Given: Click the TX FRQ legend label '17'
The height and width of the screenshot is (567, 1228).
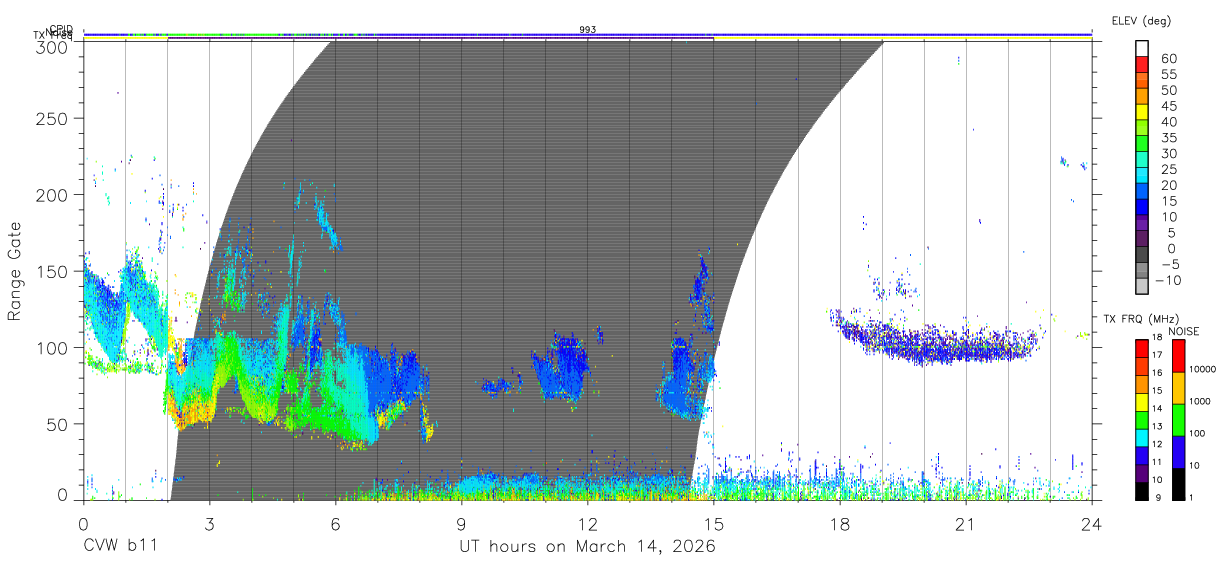Looking at the screenshot, I should click(x=1157, y=355).
